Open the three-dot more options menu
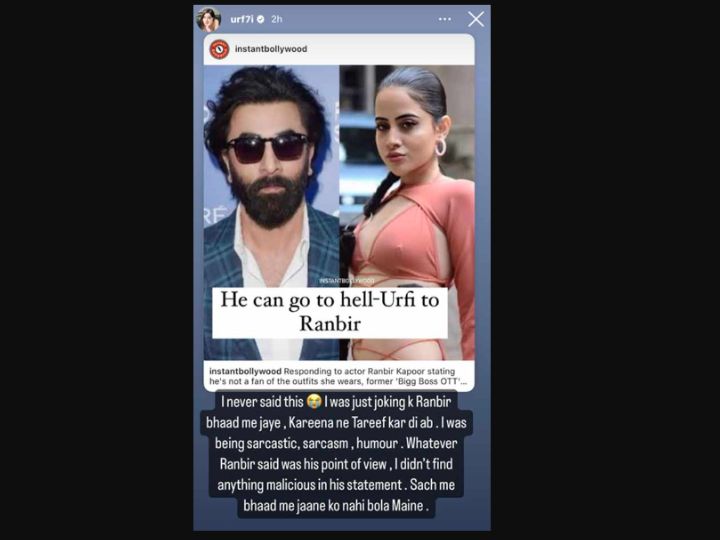 coord(444,19)
